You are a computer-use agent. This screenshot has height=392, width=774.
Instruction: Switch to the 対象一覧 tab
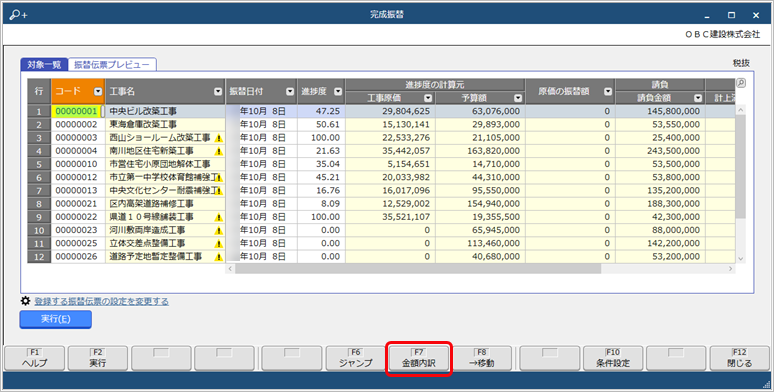pos(44,65)
